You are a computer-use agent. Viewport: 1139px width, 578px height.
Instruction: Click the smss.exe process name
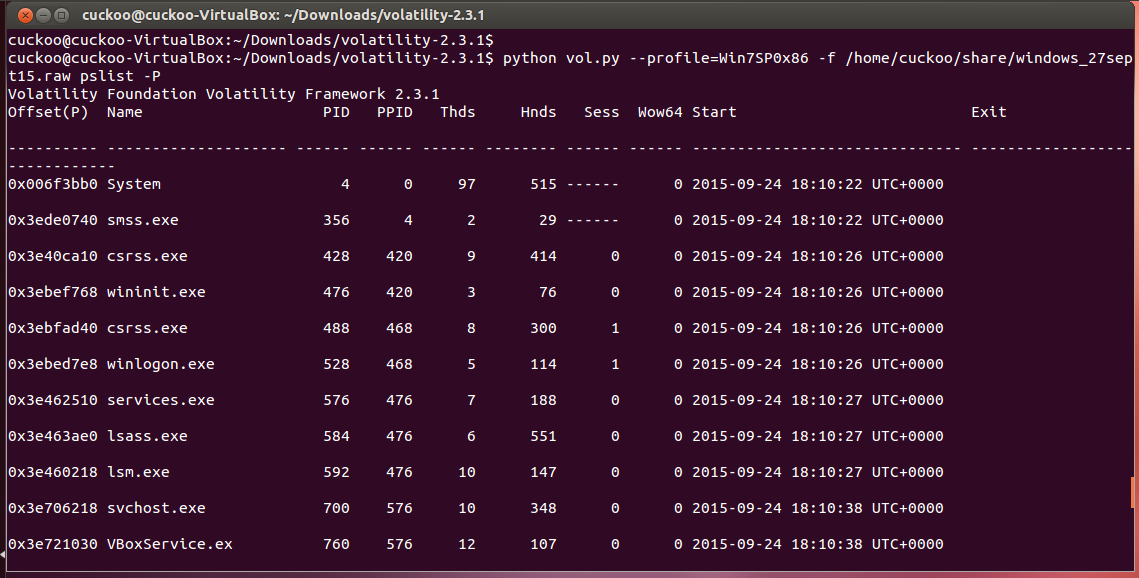[143, 220]
